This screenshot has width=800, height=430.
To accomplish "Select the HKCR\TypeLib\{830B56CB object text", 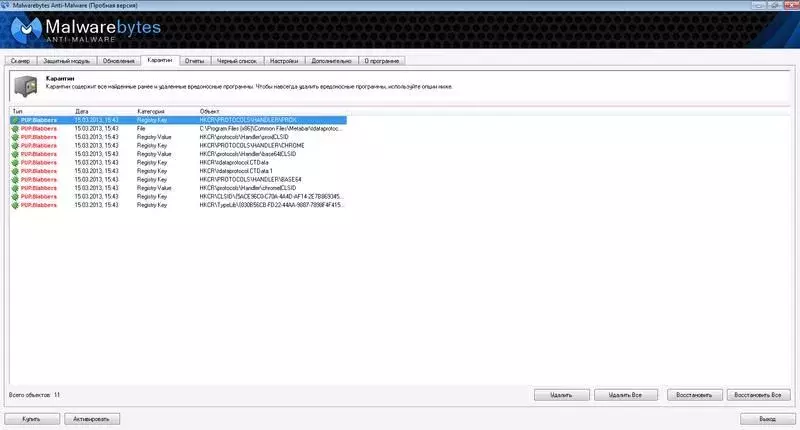I will click(271, 205).
